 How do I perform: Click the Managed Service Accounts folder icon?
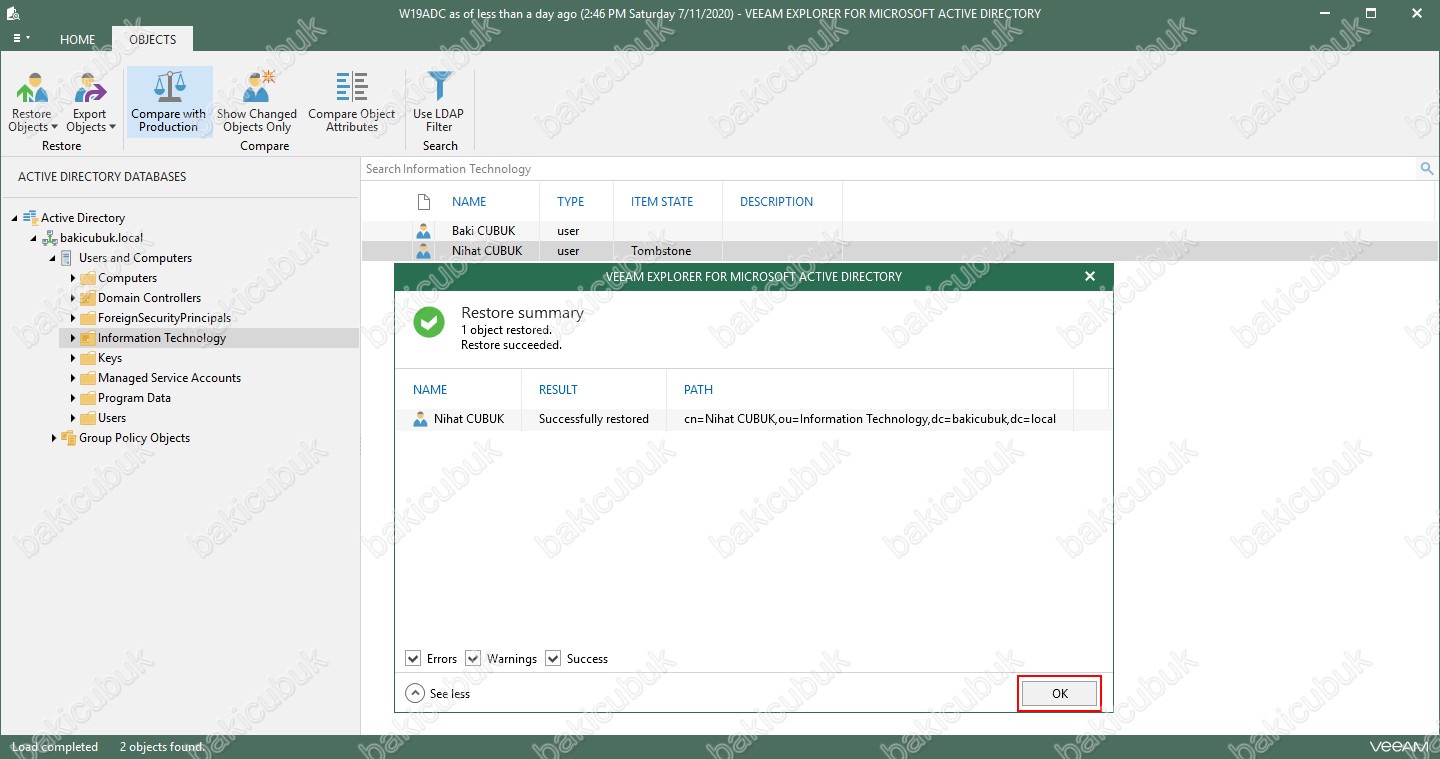click(87, 377)
